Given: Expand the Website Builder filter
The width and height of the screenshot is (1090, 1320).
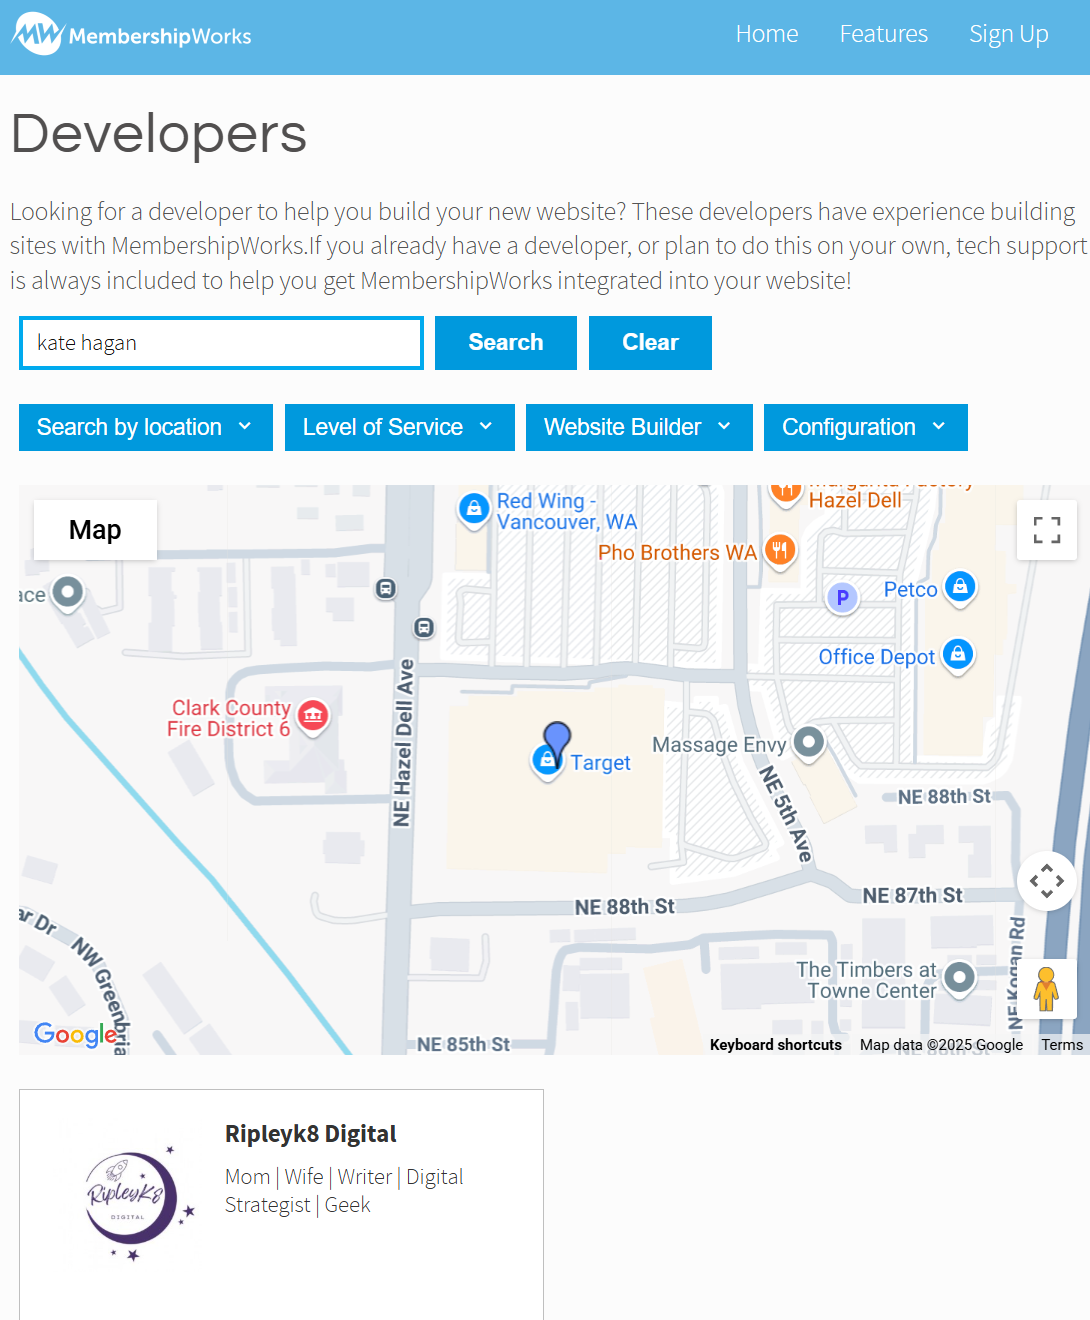Looking at the screenshot, I should [639, 427].
